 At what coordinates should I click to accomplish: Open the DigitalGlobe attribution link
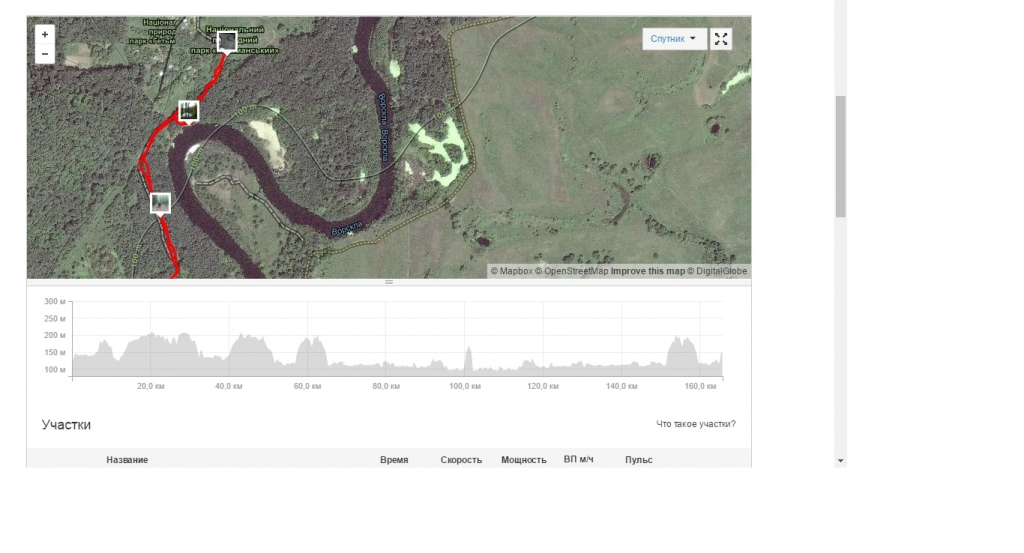pyautogui.click(x=722, y=271)
